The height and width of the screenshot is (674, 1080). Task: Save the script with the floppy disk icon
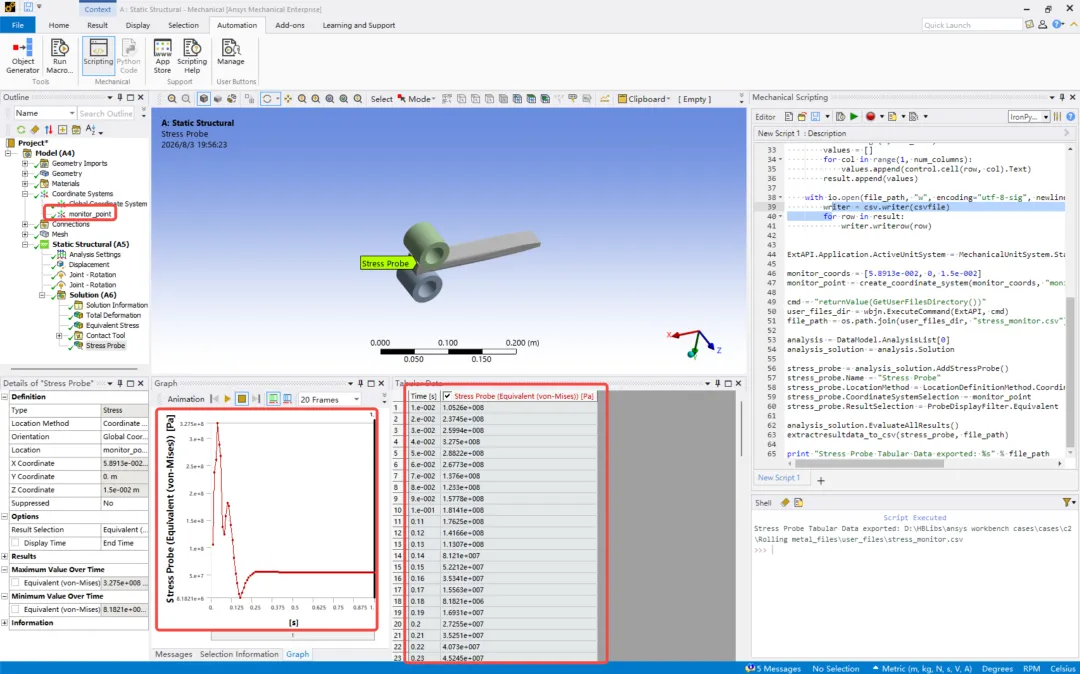816,117
